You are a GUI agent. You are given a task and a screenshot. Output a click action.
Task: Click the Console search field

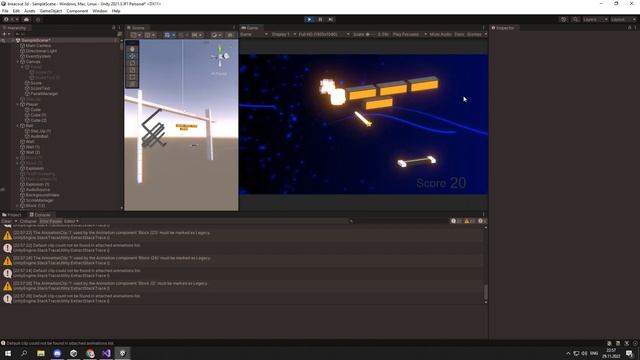[398, 221]
